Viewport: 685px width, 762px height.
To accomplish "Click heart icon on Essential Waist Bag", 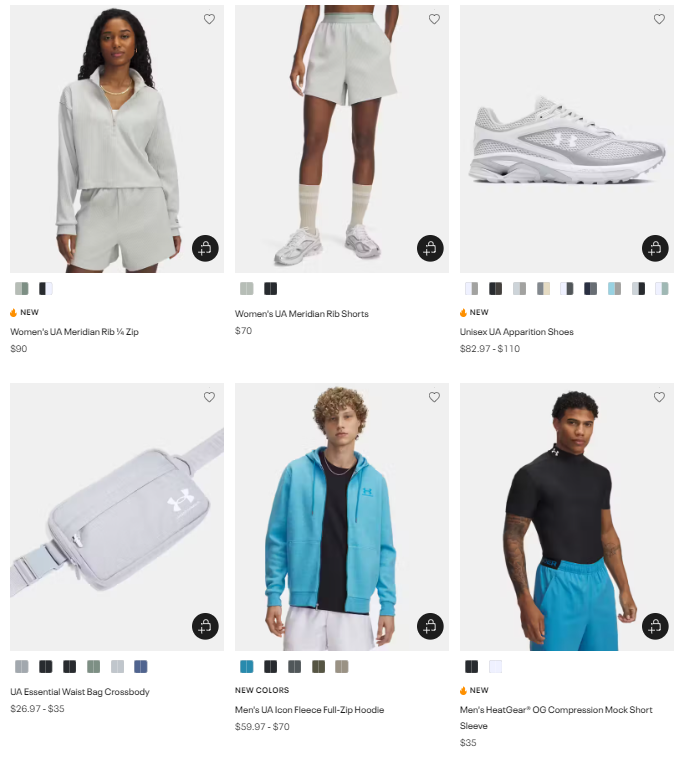I will coord(209,397).
